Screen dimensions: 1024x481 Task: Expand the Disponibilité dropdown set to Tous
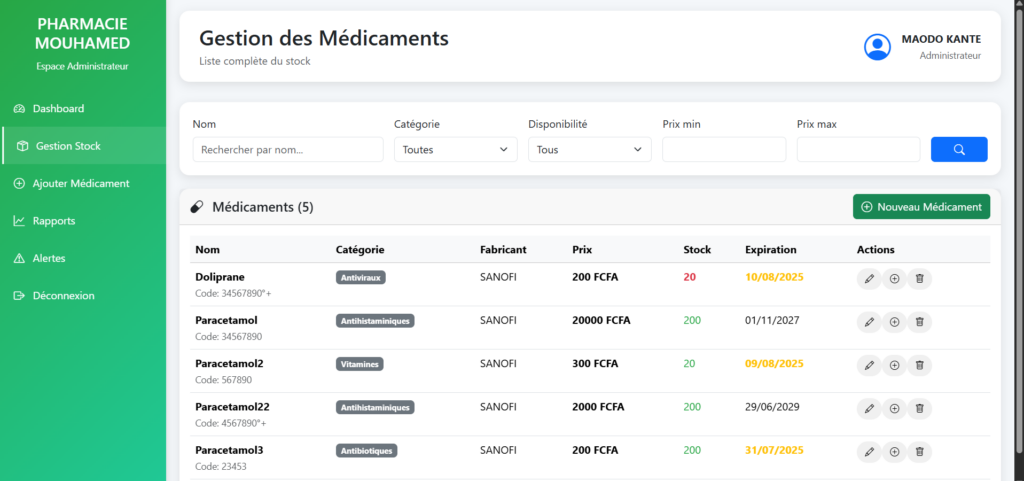[589, 150]
